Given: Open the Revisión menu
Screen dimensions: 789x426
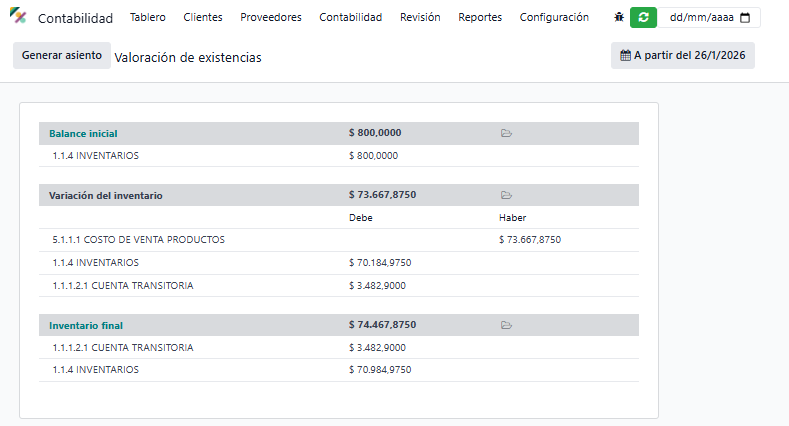Looking at the screenshot, I should point(420,17).
